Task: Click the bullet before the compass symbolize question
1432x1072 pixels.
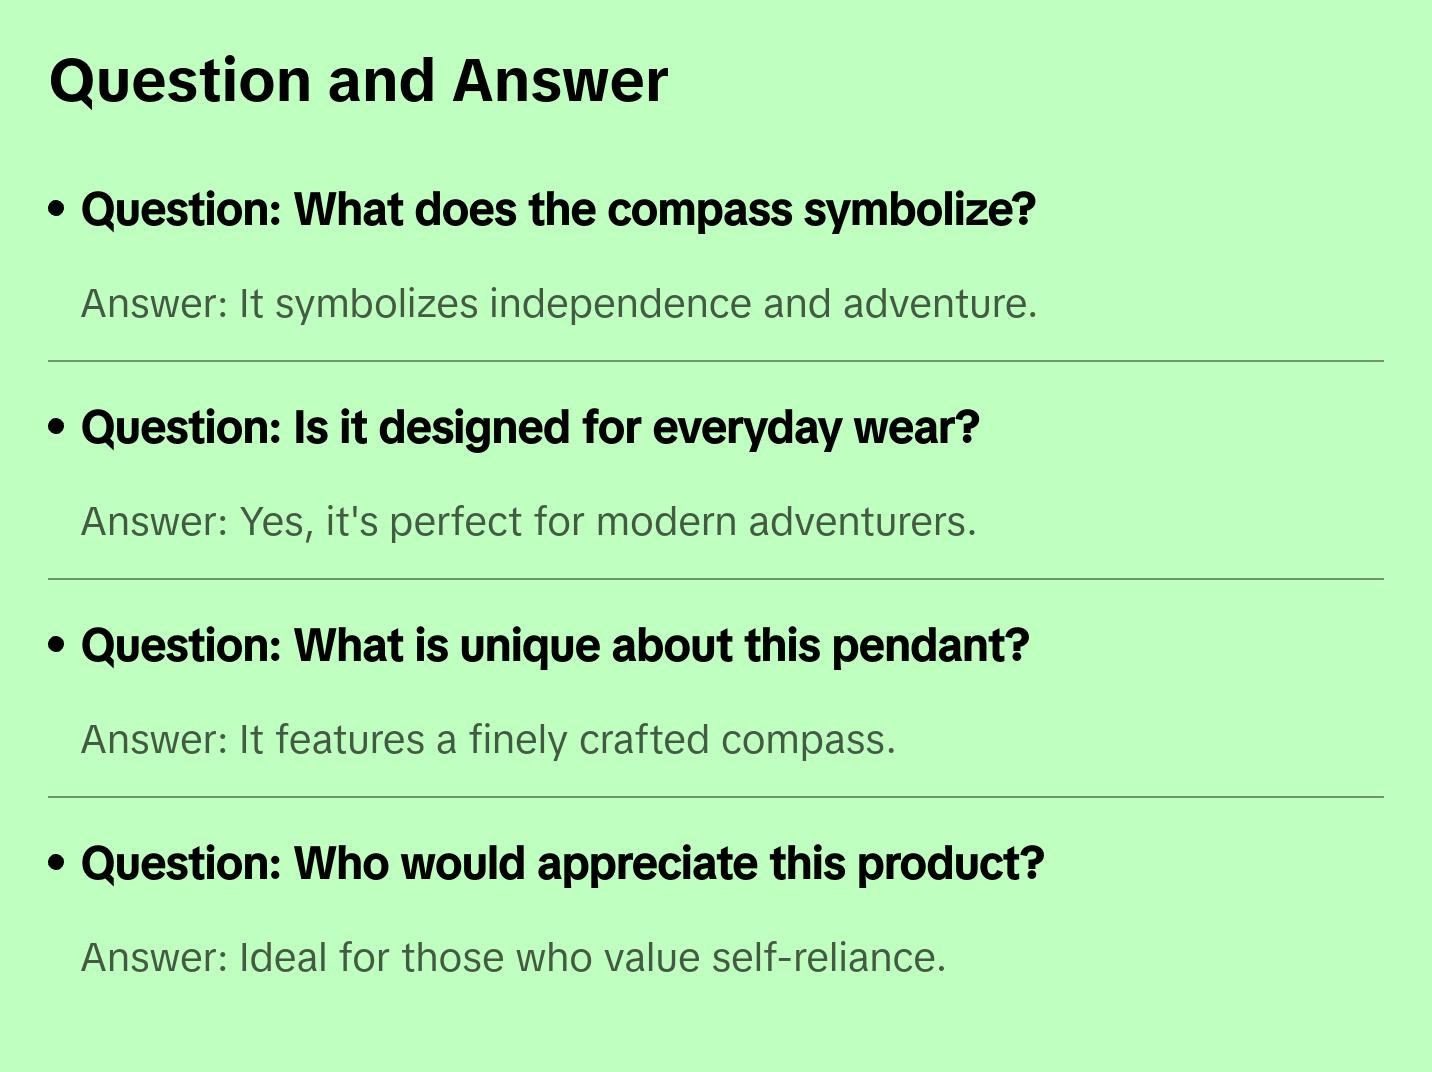Action: click(57, 209)
